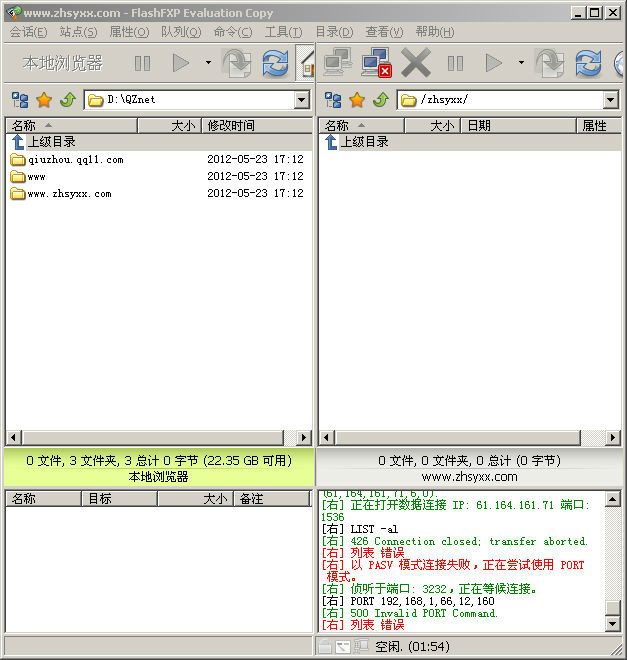Open the 目录(D) menu

tap(334, 32)
